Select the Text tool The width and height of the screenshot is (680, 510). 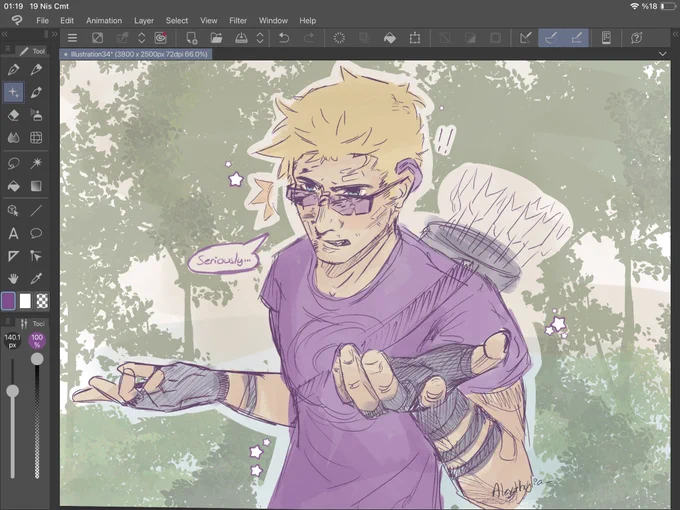click(13, 234)
